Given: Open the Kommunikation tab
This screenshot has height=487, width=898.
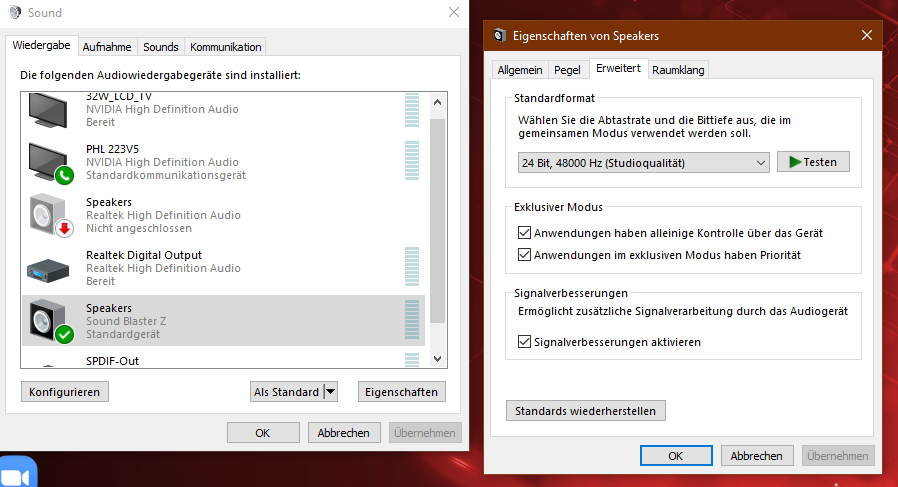Looking at the screenshot, I should (x=226, y=47).
